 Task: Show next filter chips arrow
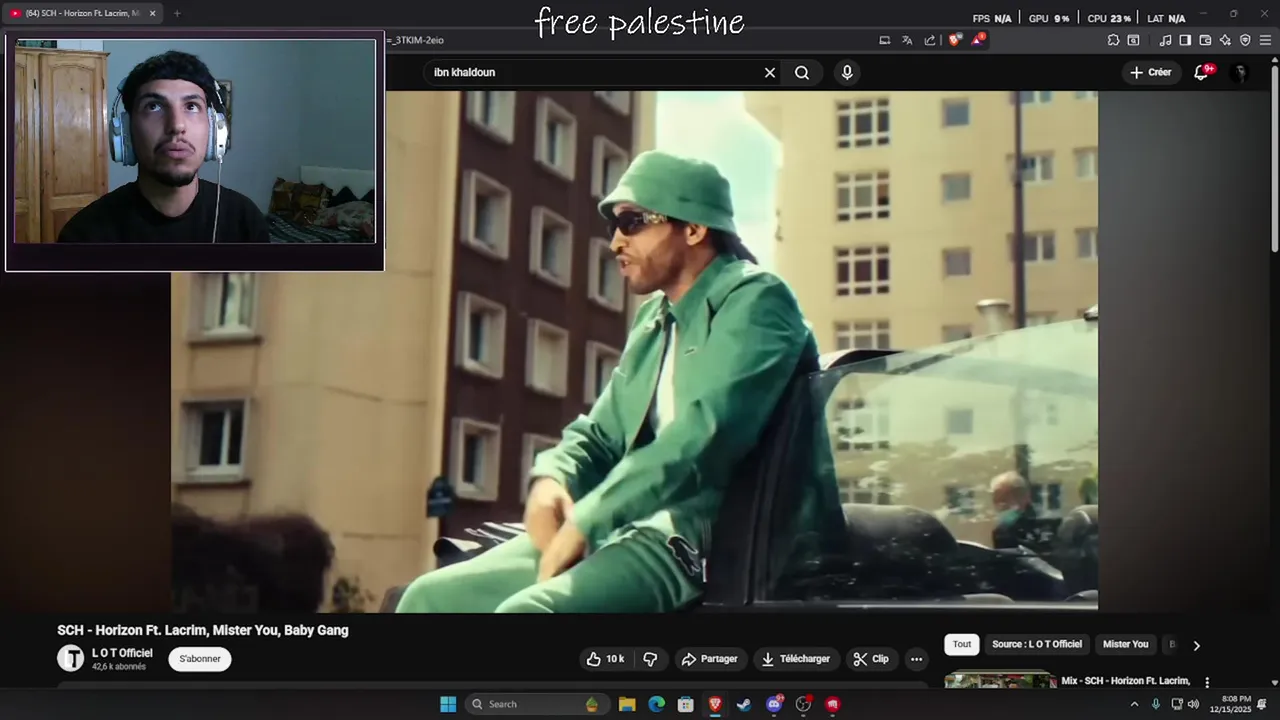1196,645
